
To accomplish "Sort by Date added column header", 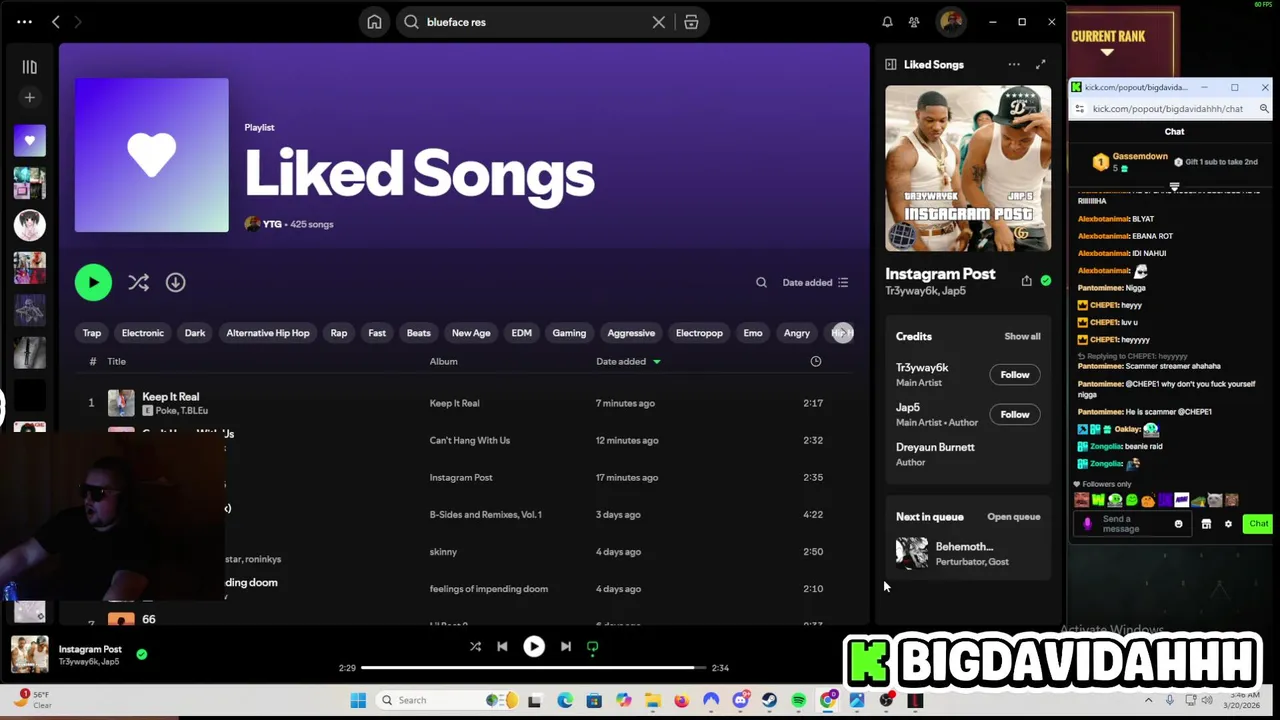I will click(x=628, y=361).
